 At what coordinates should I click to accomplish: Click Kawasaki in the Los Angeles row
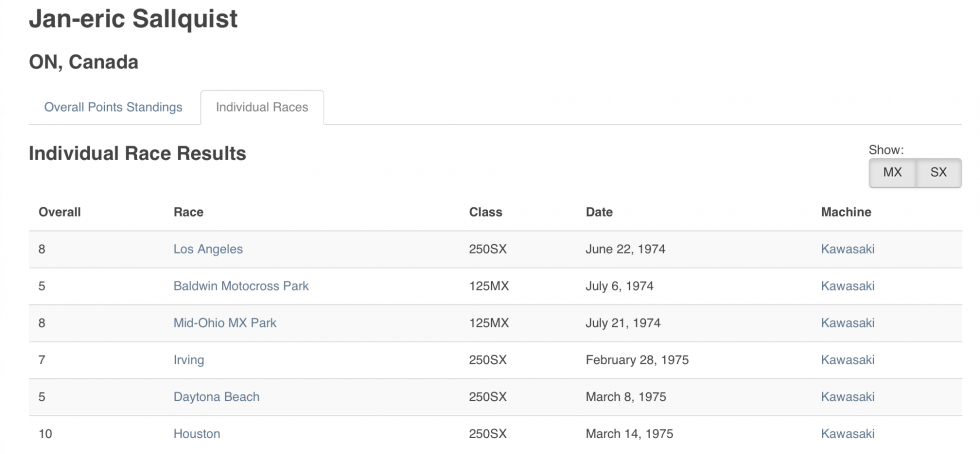(847, 249)
